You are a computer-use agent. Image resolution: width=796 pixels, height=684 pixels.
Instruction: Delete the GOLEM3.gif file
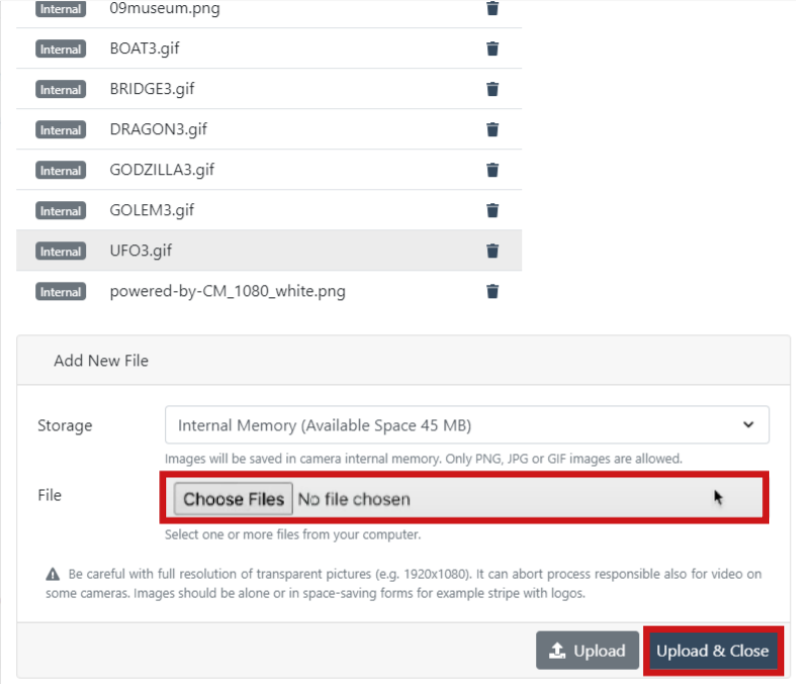[x=492, y=210]
